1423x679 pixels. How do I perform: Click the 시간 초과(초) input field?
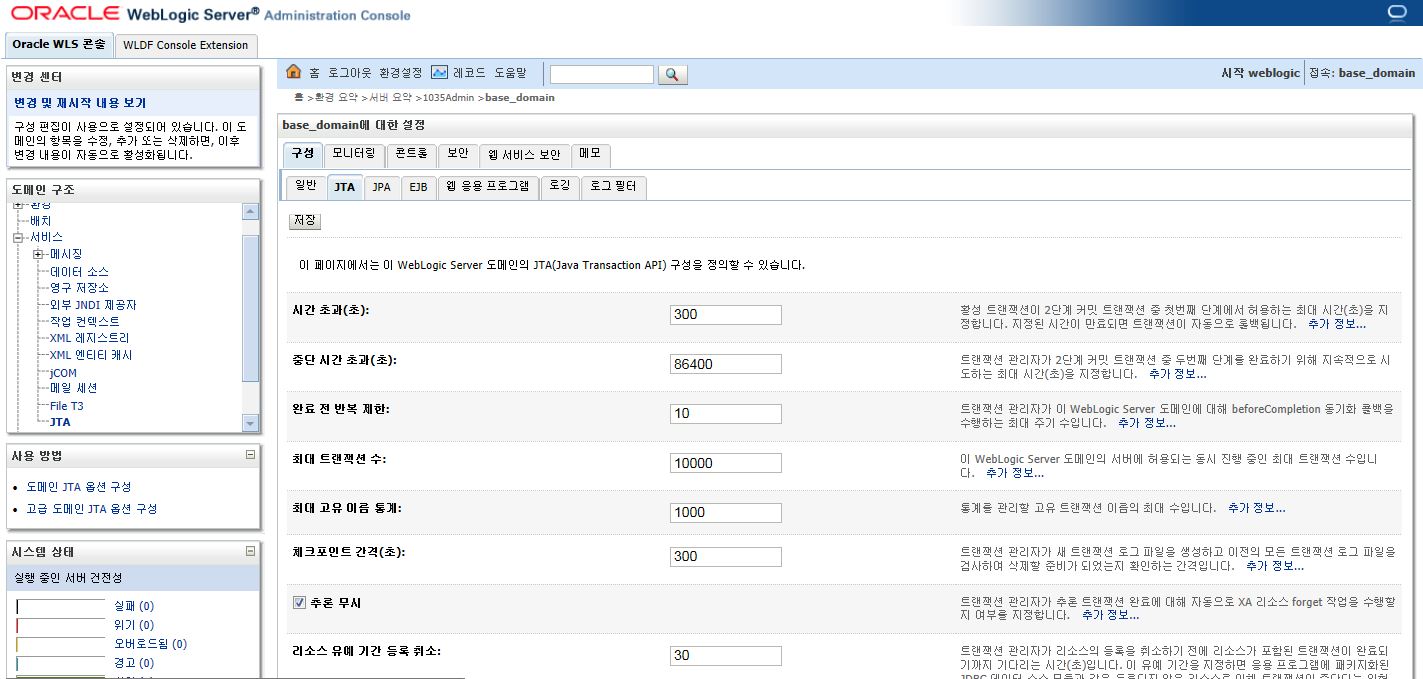click(x=725, y=315)
